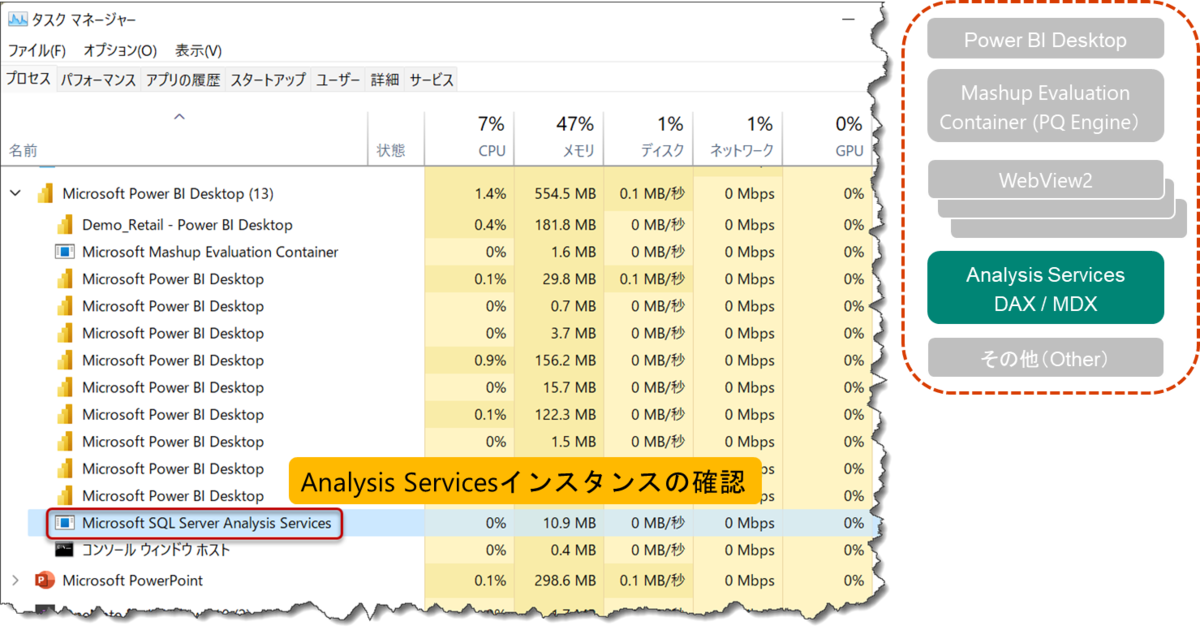Open the 表示(V) menu
1200x639 pixels.
[198, 51]
